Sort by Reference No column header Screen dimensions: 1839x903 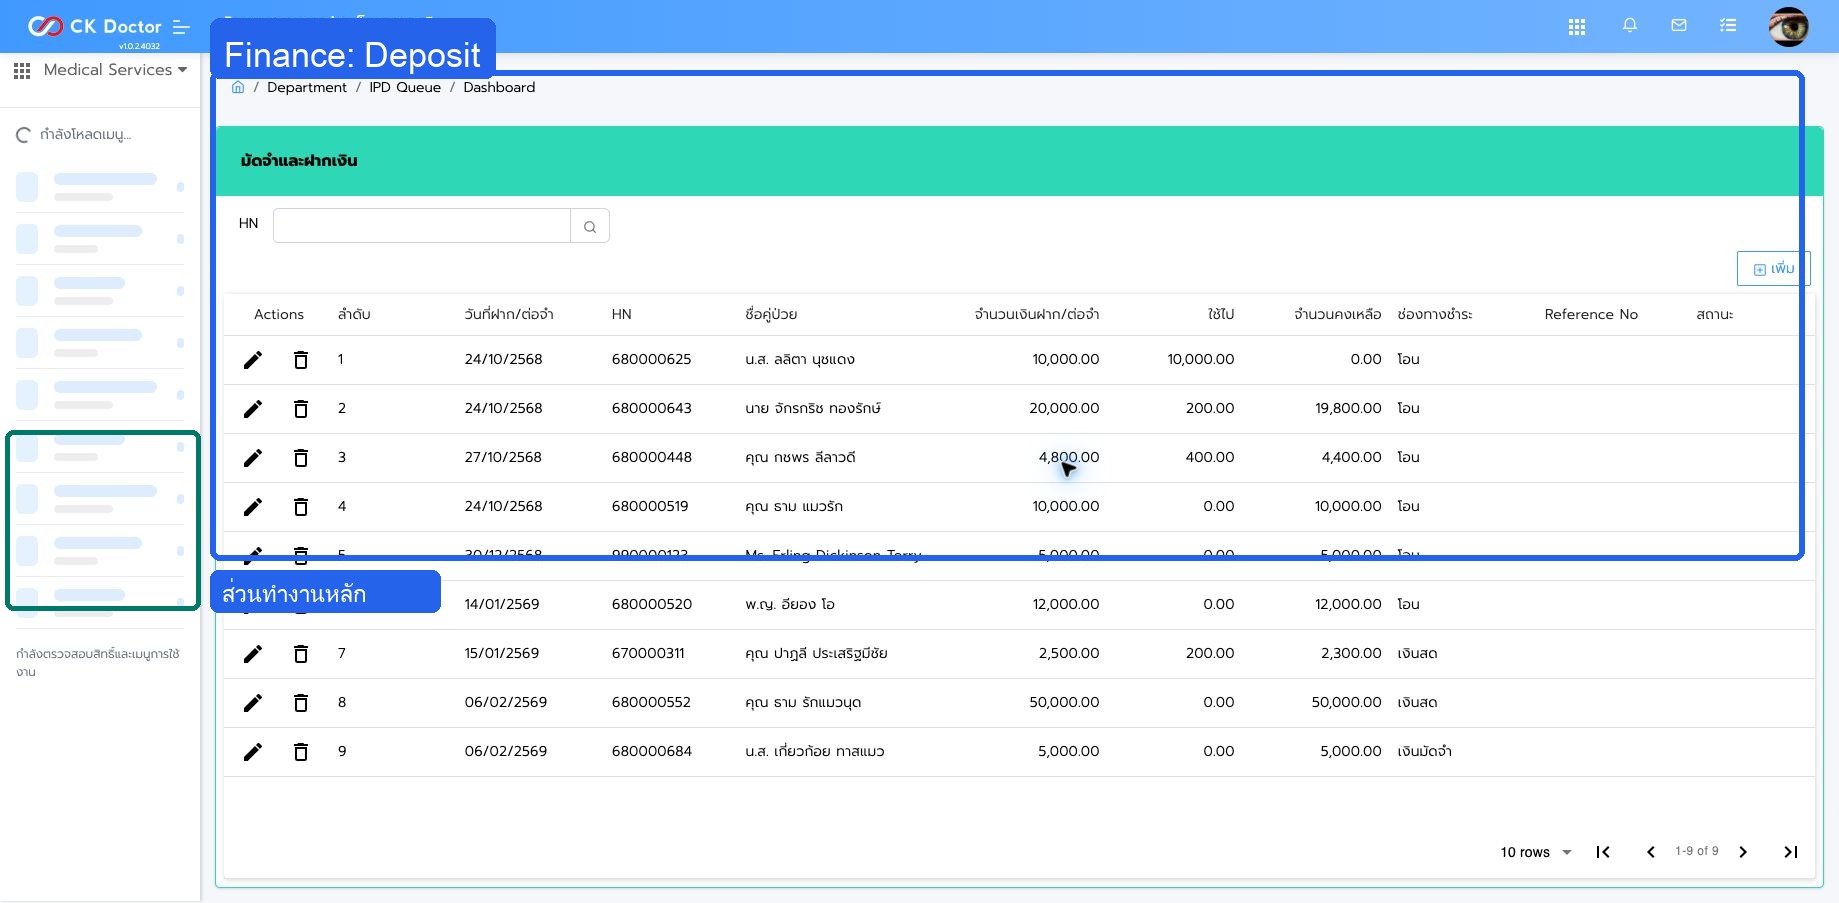click(1591, 314)
